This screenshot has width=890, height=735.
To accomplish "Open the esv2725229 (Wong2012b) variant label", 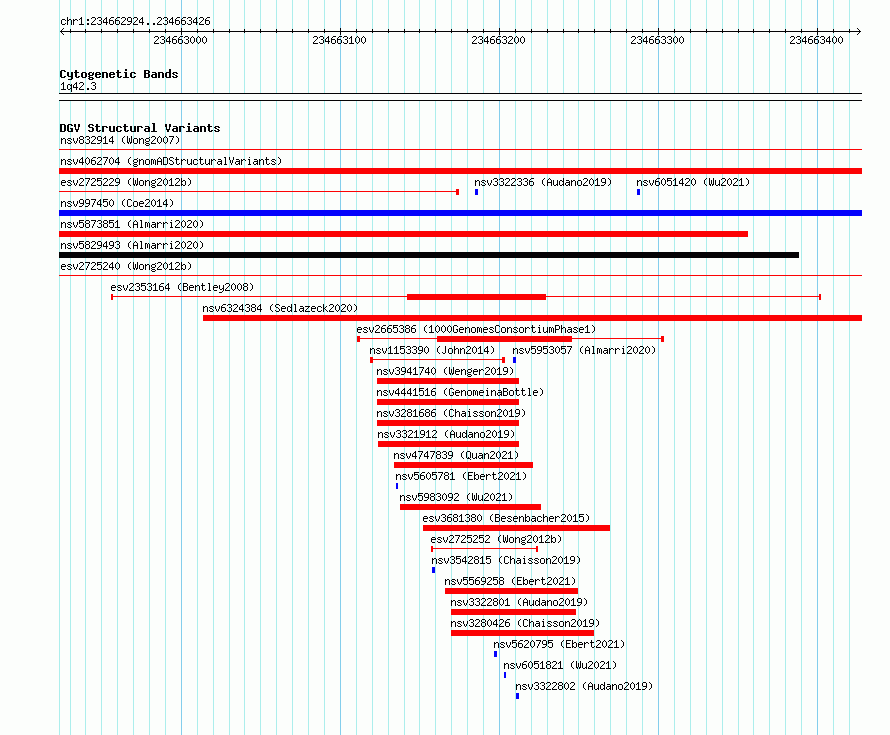I will (x=126, y=182).
